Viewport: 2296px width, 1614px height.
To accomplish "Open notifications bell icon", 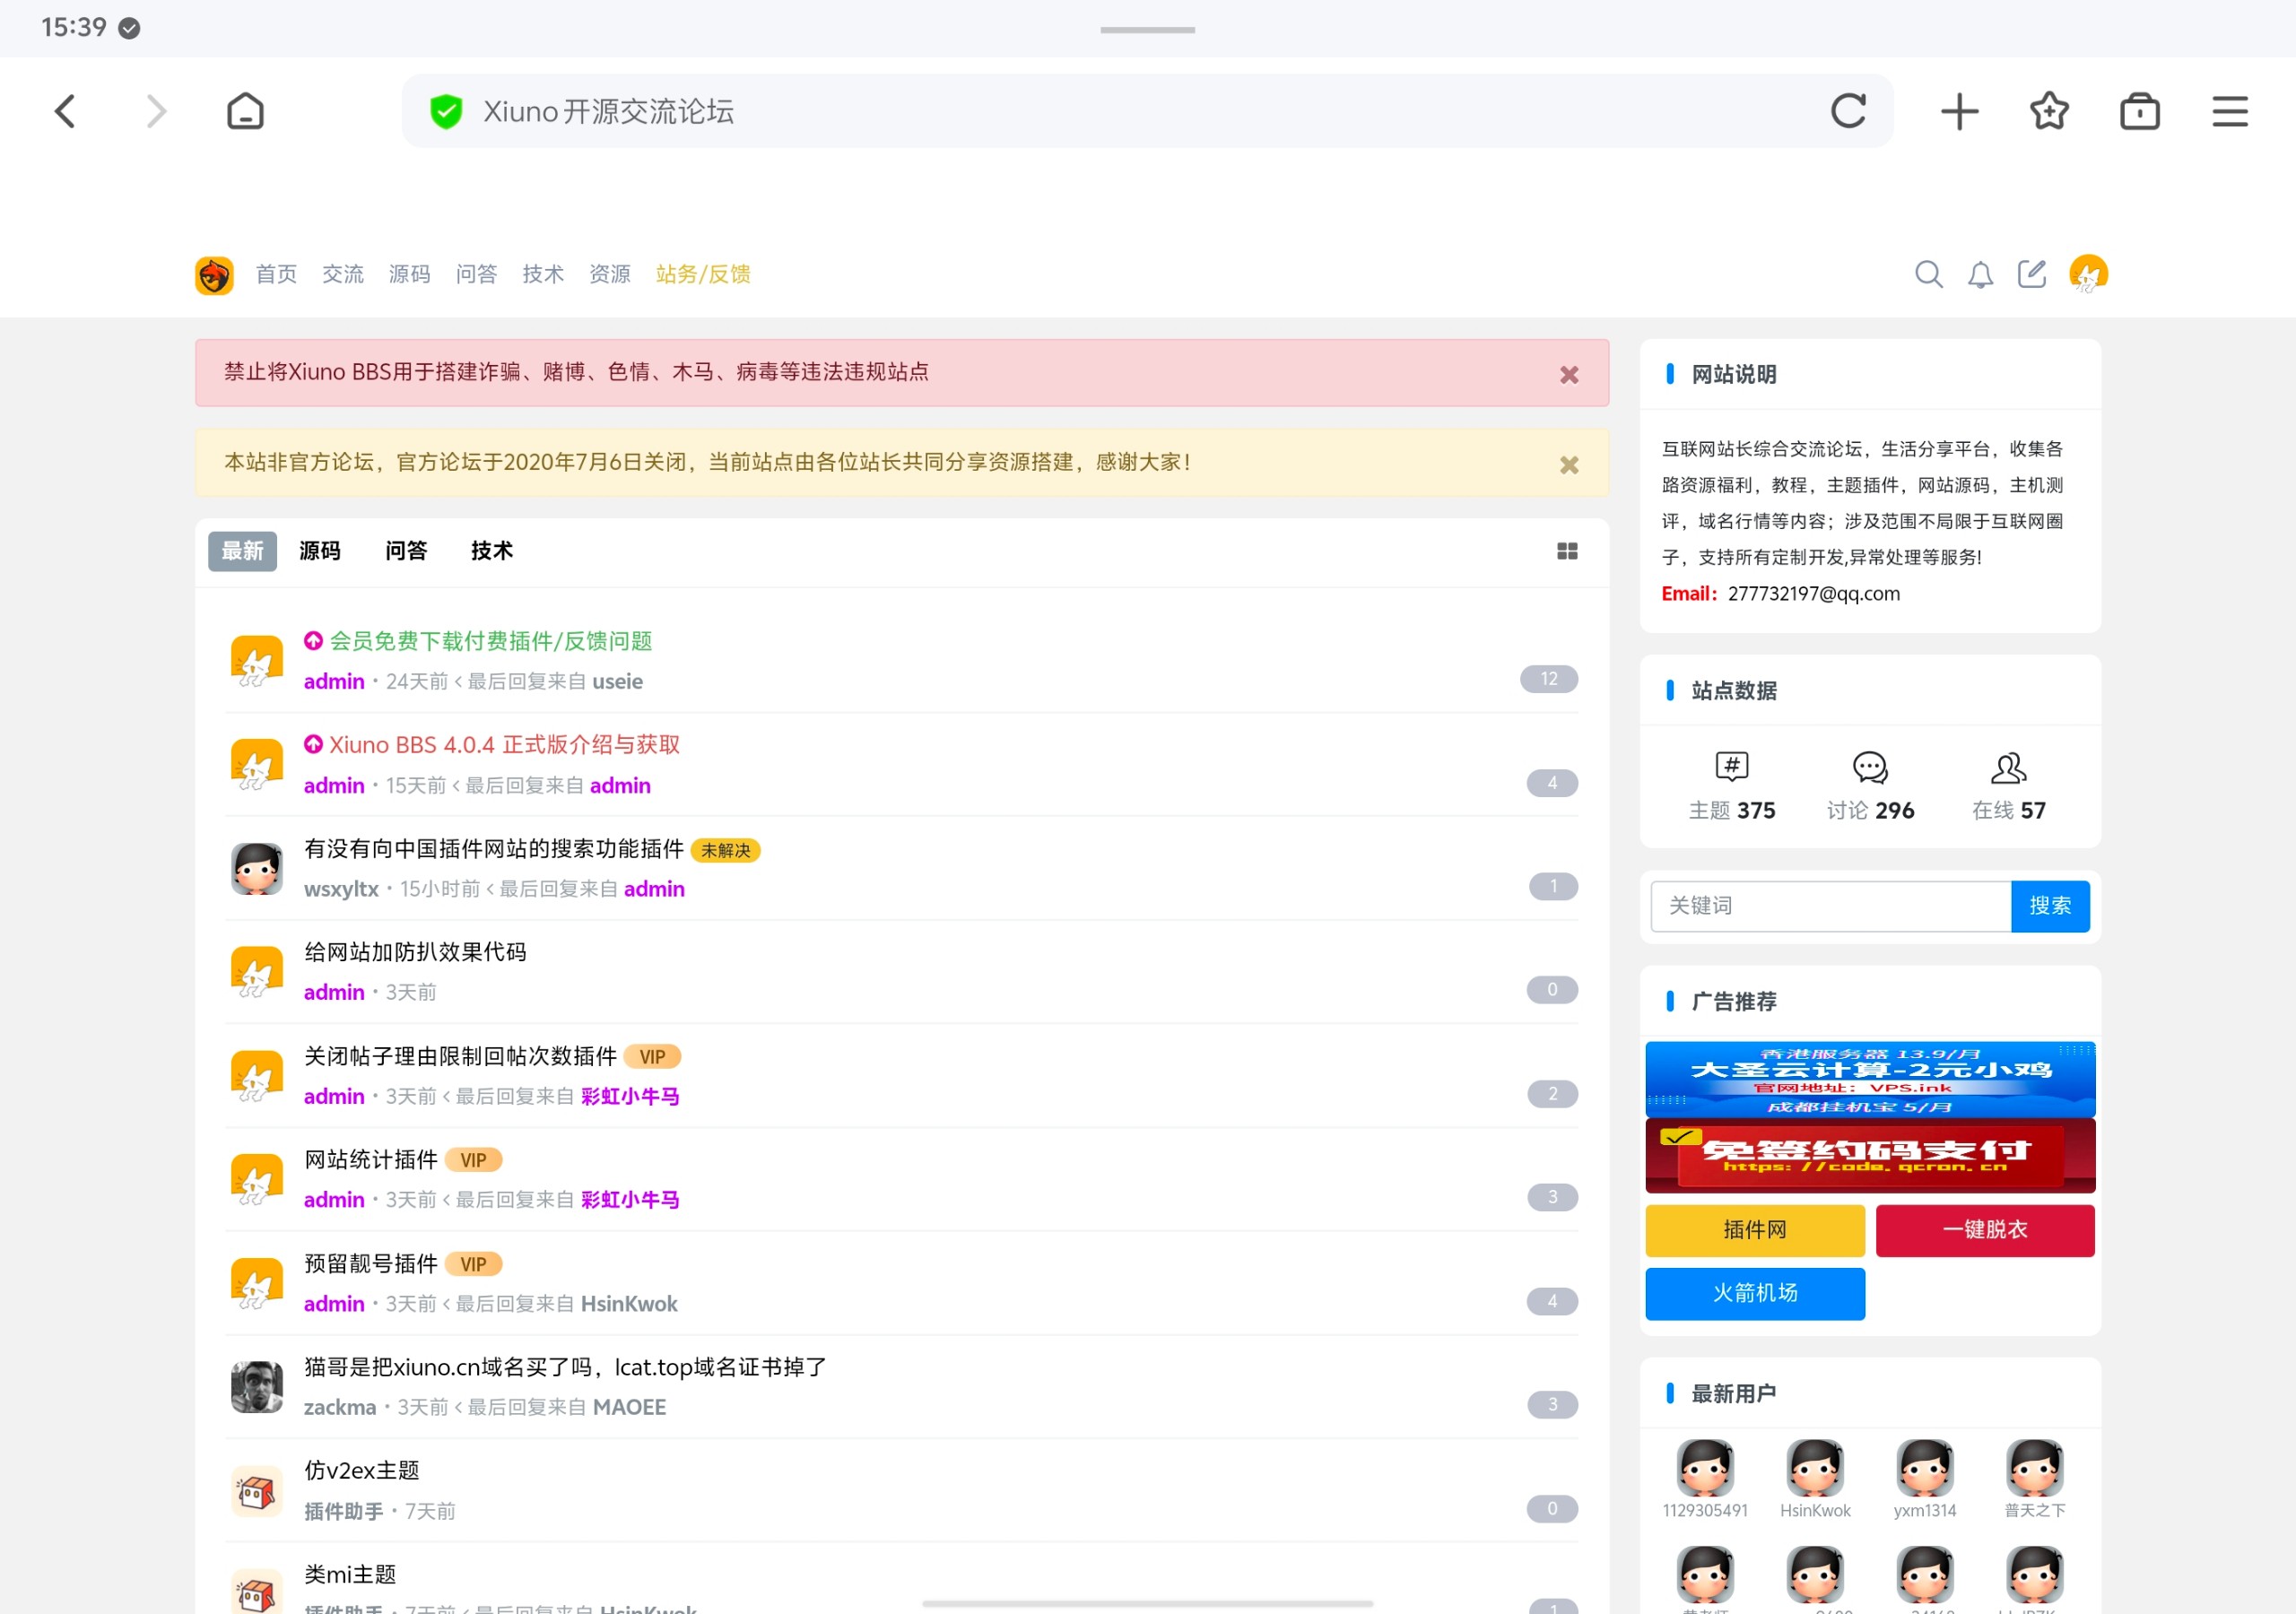I will 1980,274.
